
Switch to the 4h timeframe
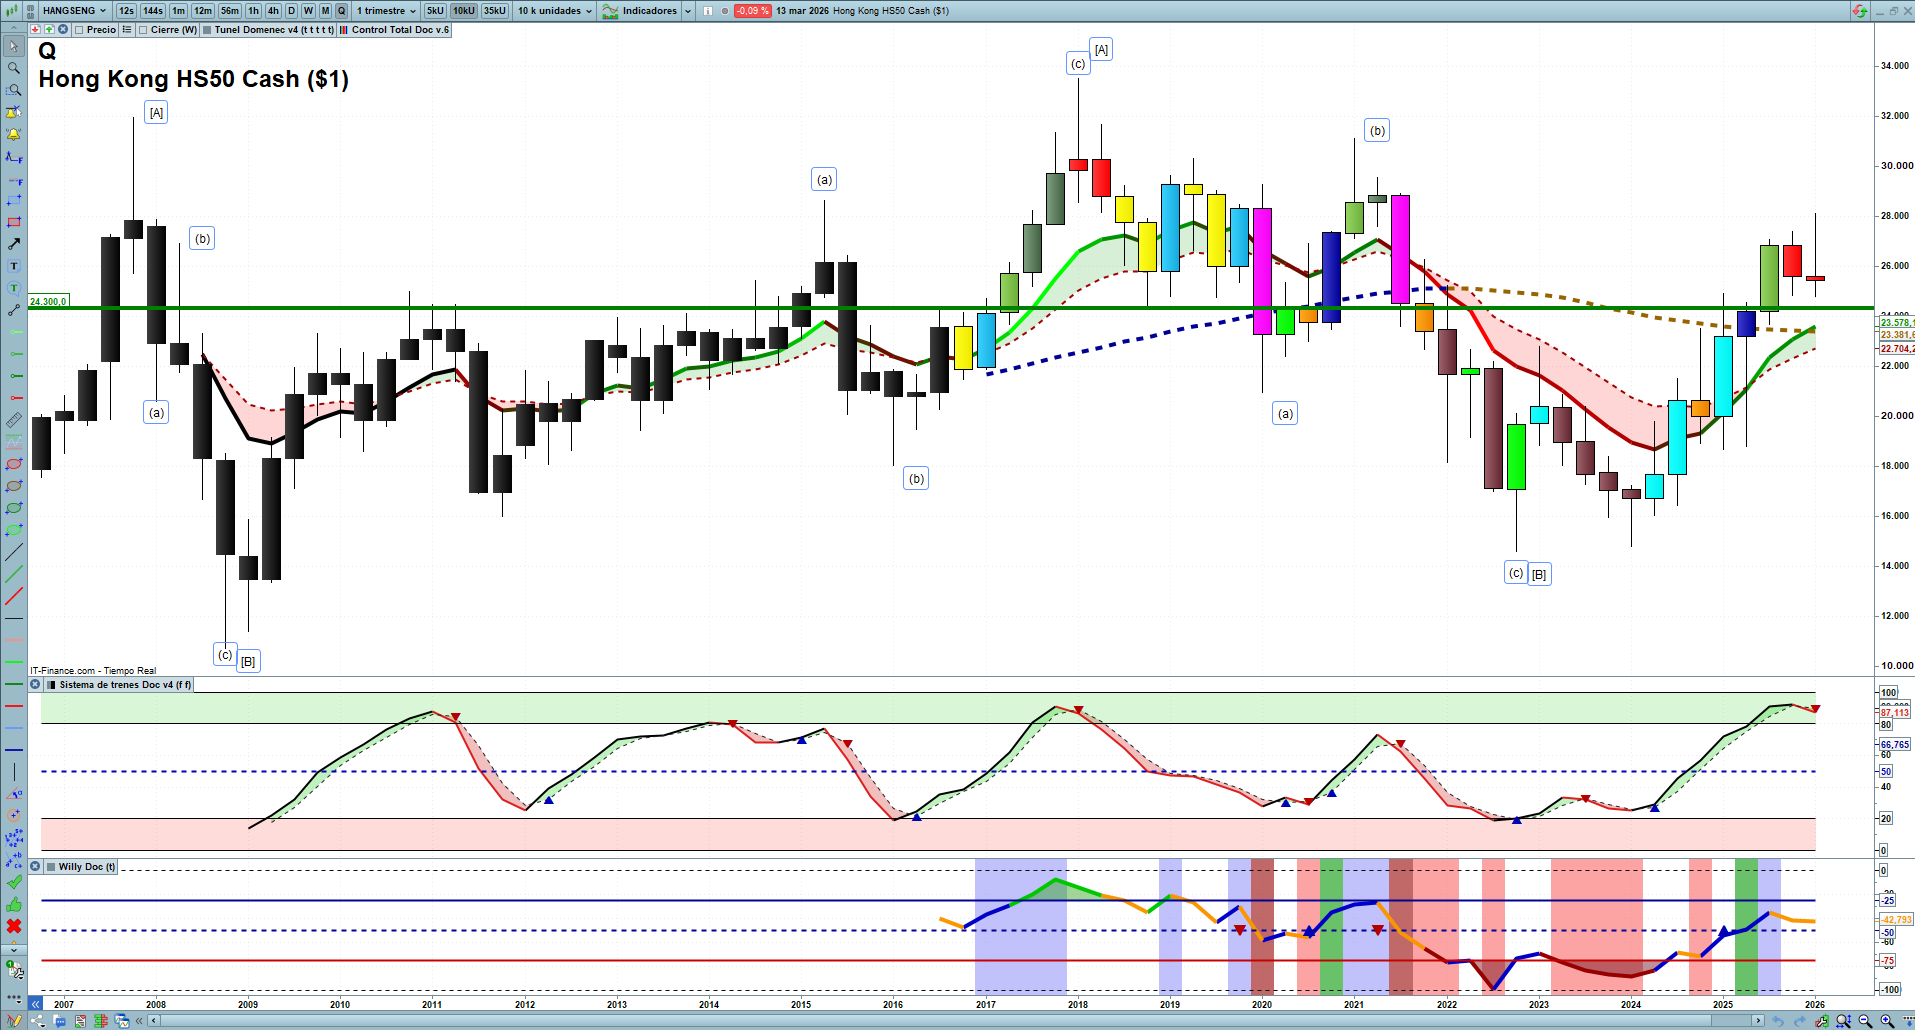pos(273,11)
